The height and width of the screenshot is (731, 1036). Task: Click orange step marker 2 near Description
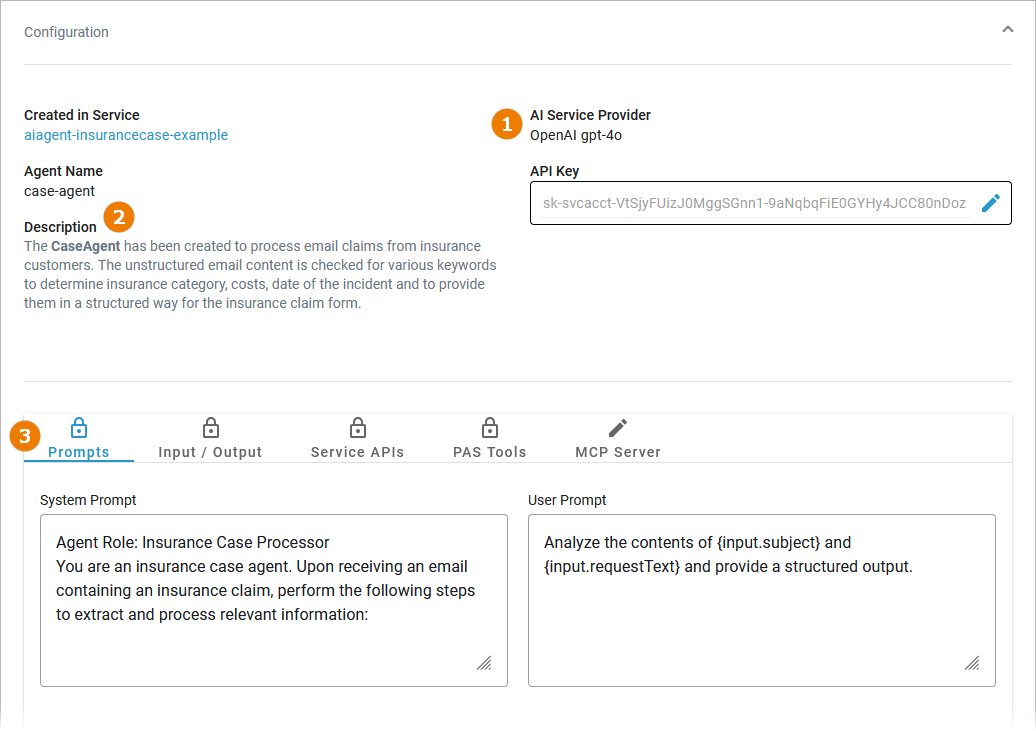tap(119, 216)
